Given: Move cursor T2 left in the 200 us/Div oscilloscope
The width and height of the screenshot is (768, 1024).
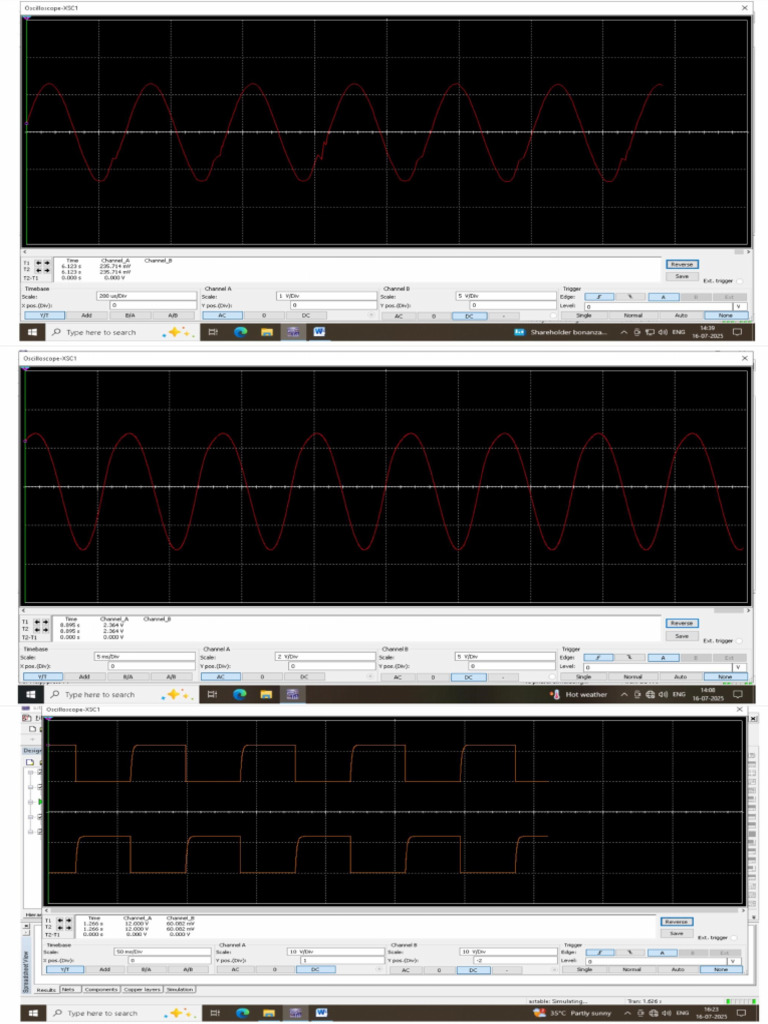Looking at the screenshot, I should [x=38, y=270].
